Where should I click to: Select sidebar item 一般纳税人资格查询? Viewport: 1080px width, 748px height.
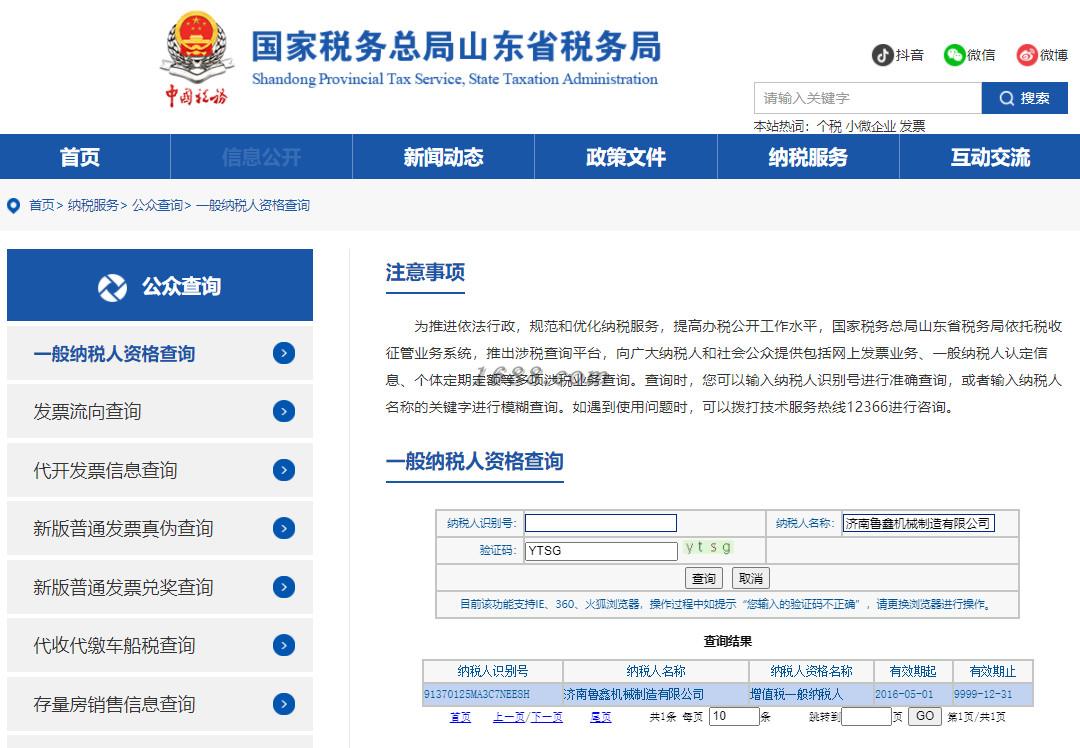pos(160,353)
